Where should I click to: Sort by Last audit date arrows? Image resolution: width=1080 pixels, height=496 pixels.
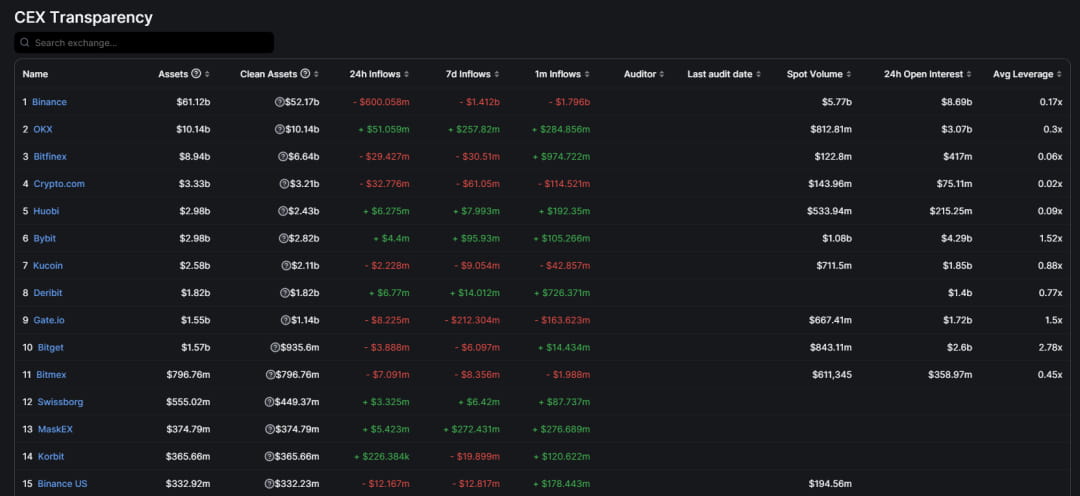point(758,74)
